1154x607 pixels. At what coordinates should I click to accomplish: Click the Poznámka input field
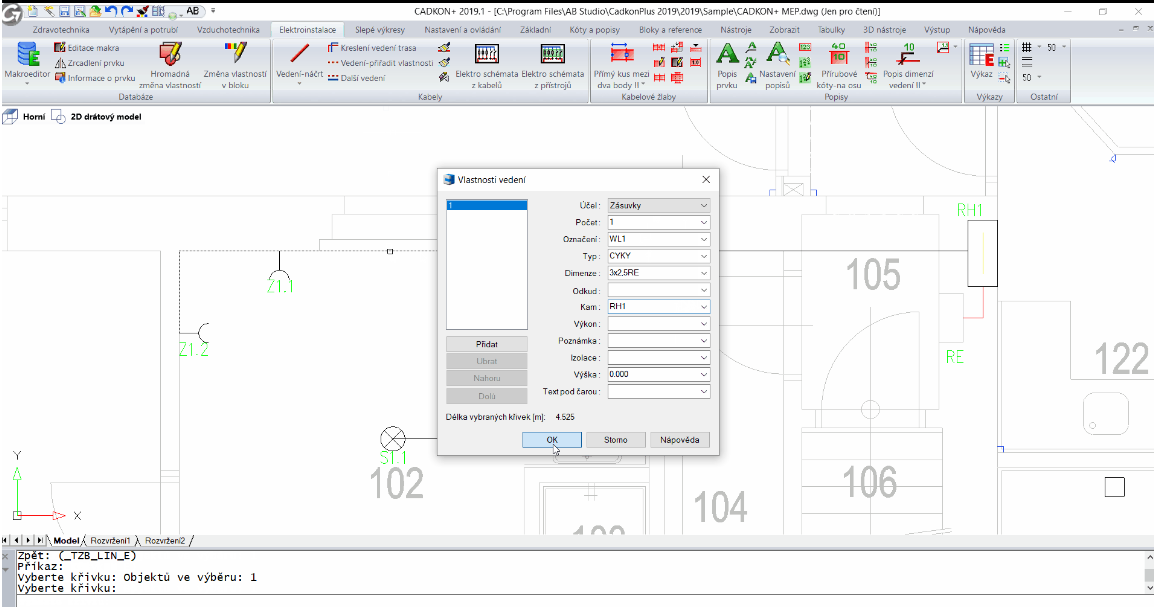pos(658,341)
